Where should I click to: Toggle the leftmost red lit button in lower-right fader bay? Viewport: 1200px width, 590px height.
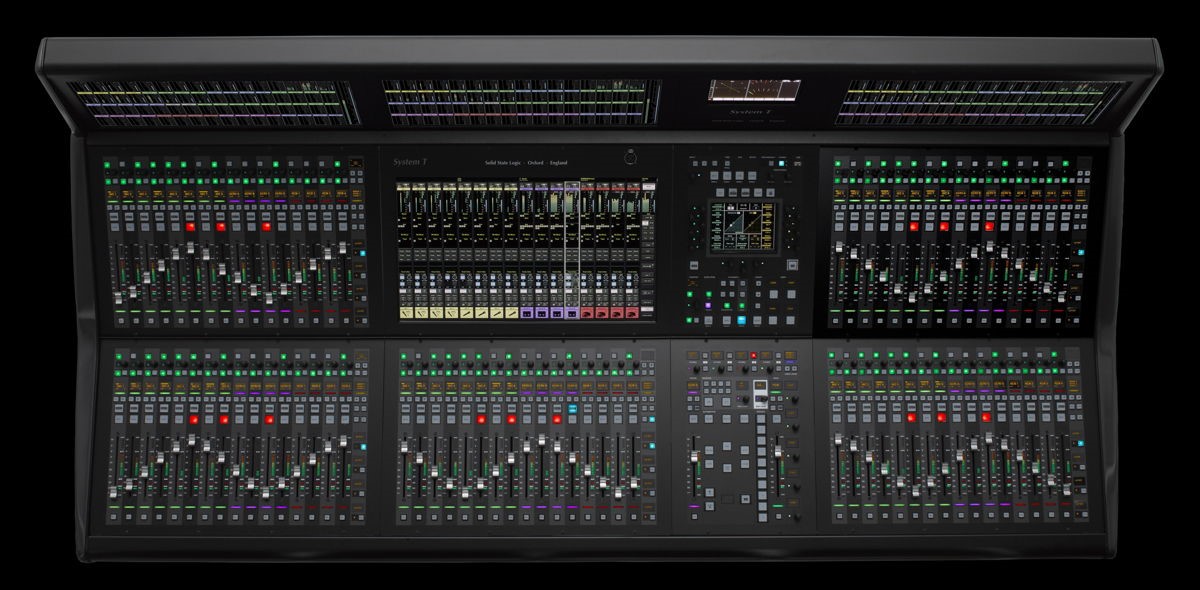pyautogui.click(x=912, y=420)
